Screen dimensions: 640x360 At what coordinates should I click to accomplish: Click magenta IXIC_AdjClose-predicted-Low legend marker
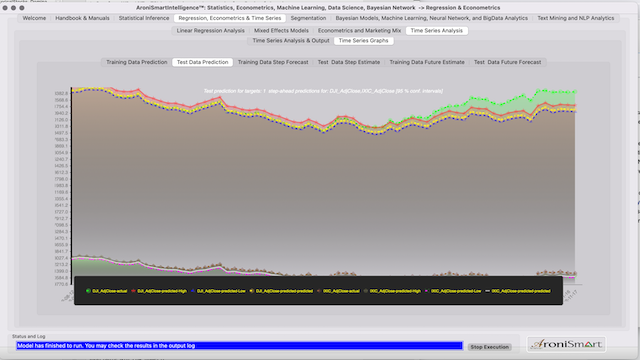pos(427,291)
